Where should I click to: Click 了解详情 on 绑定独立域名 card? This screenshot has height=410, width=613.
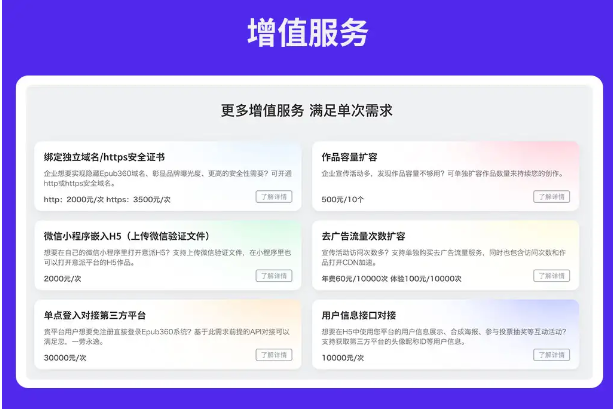click(273, 197)
